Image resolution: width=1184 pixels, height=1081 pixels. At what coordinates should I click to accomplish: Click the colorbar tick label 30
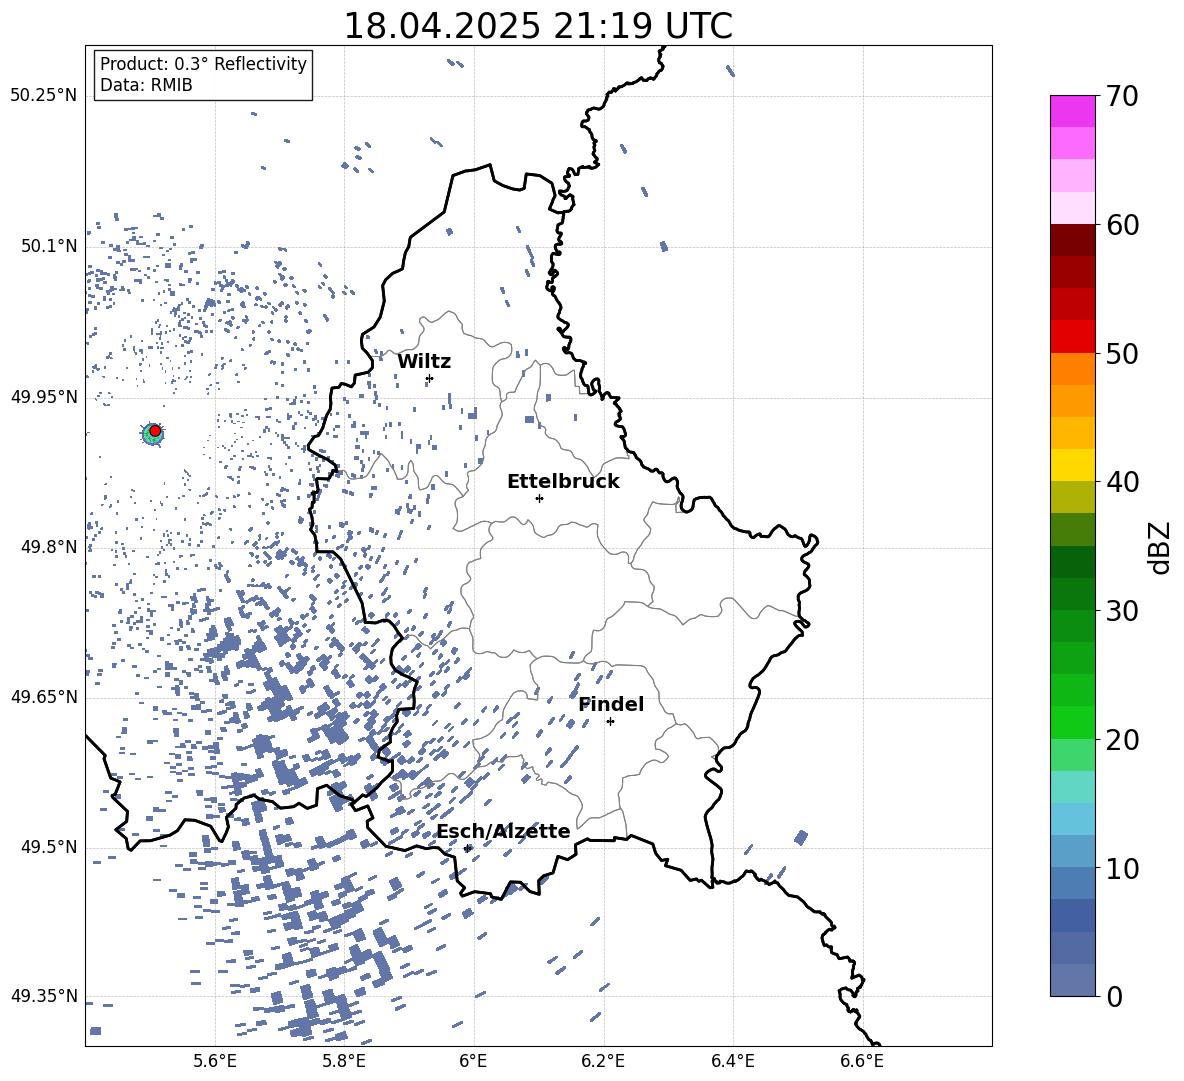(x=1122, y=611)
